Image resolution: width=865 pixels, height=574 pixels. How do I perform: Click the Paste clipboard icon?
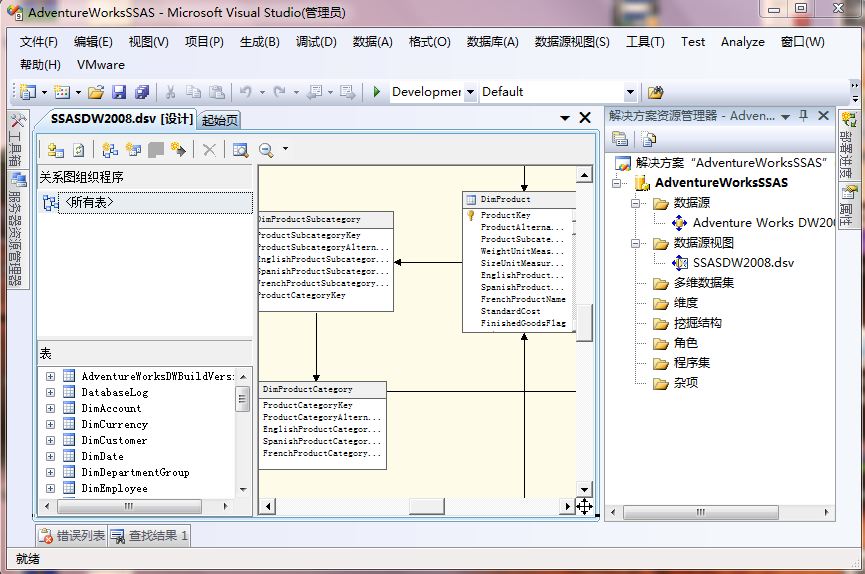(217, 92)
